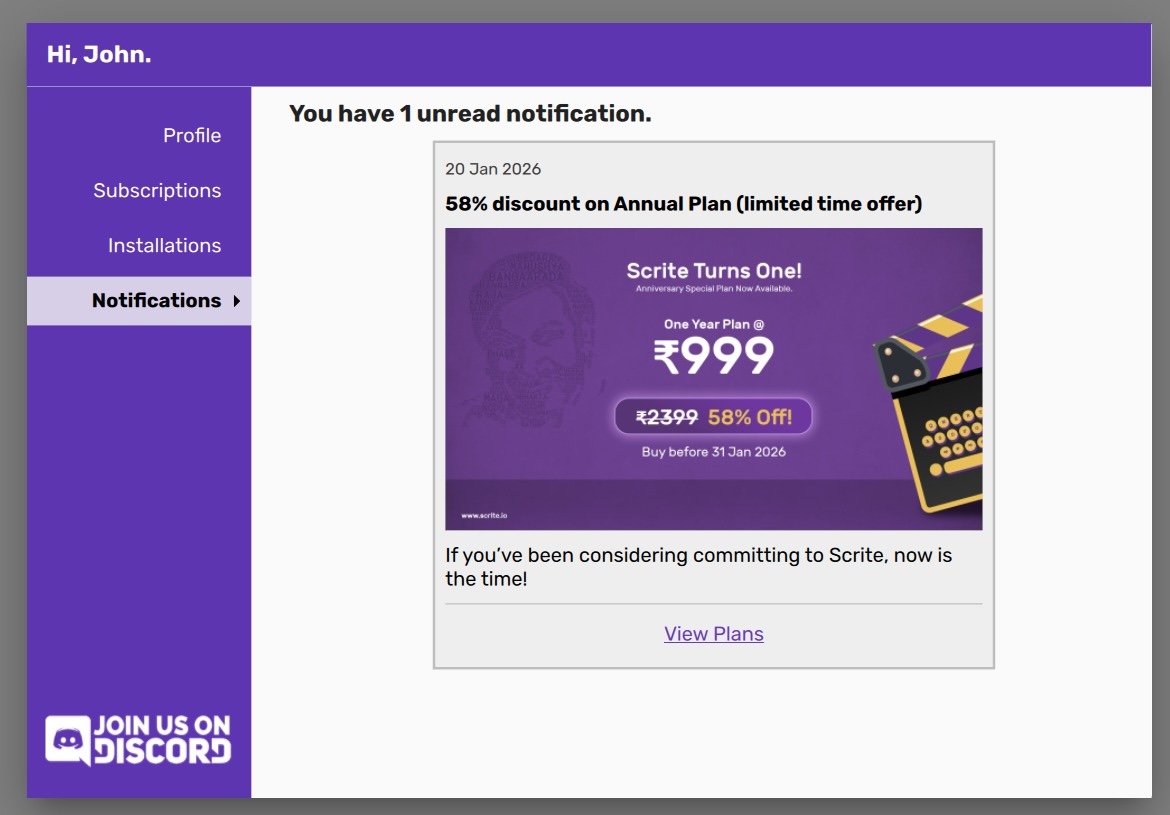The image size is (1170, 815).
Task: Click the Hi, John. header greeting
Action: pos(99,55)
